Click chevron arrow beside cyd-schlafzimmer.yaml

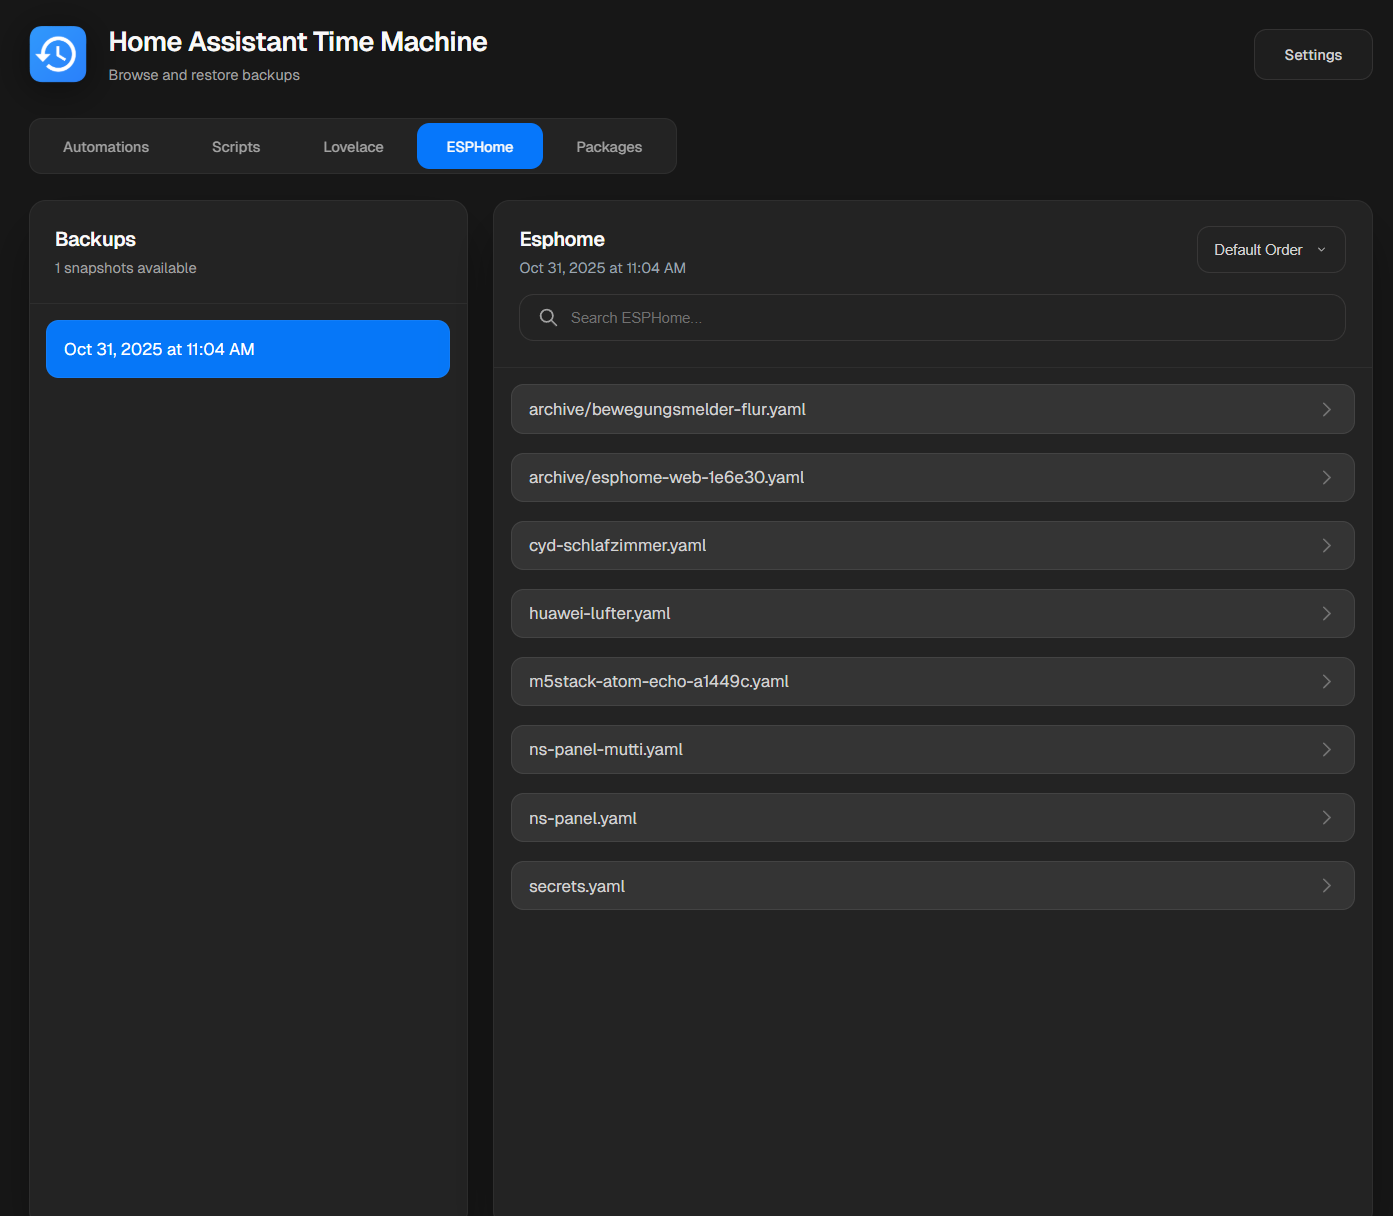point(1326,546)
